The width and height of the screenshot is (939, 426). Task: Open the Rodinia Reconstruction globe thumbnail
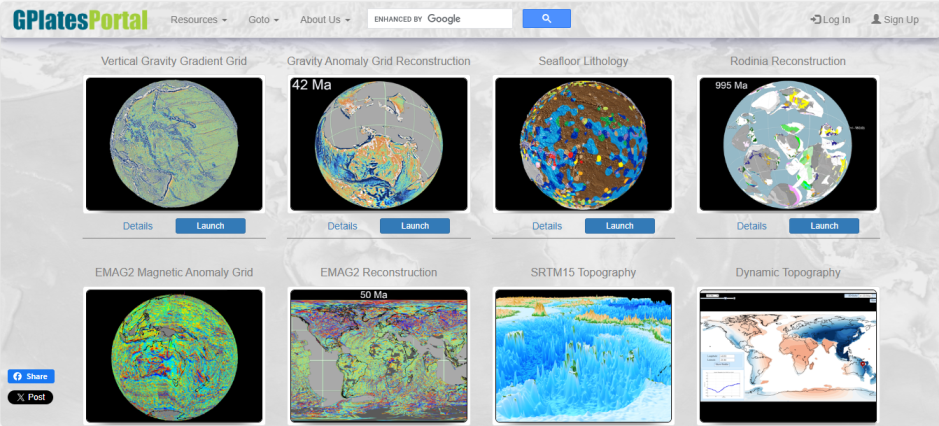click(787, 144)
